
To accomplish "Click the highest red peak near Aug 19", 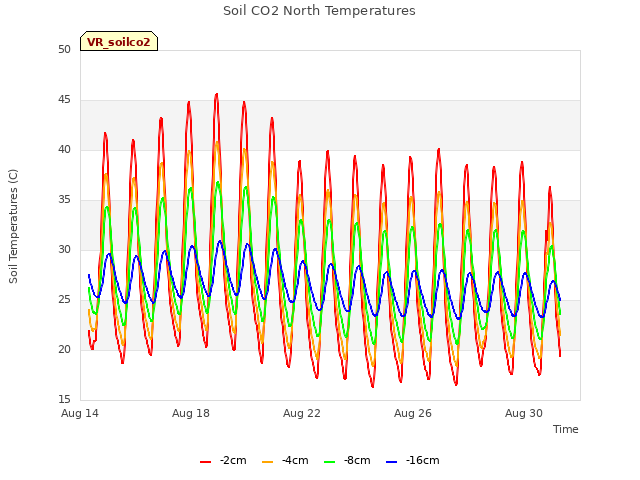I will point(217,94).
